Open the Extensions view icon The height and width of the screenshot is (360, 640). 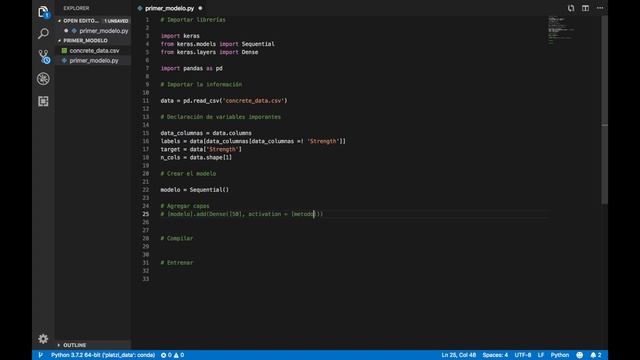43,101
